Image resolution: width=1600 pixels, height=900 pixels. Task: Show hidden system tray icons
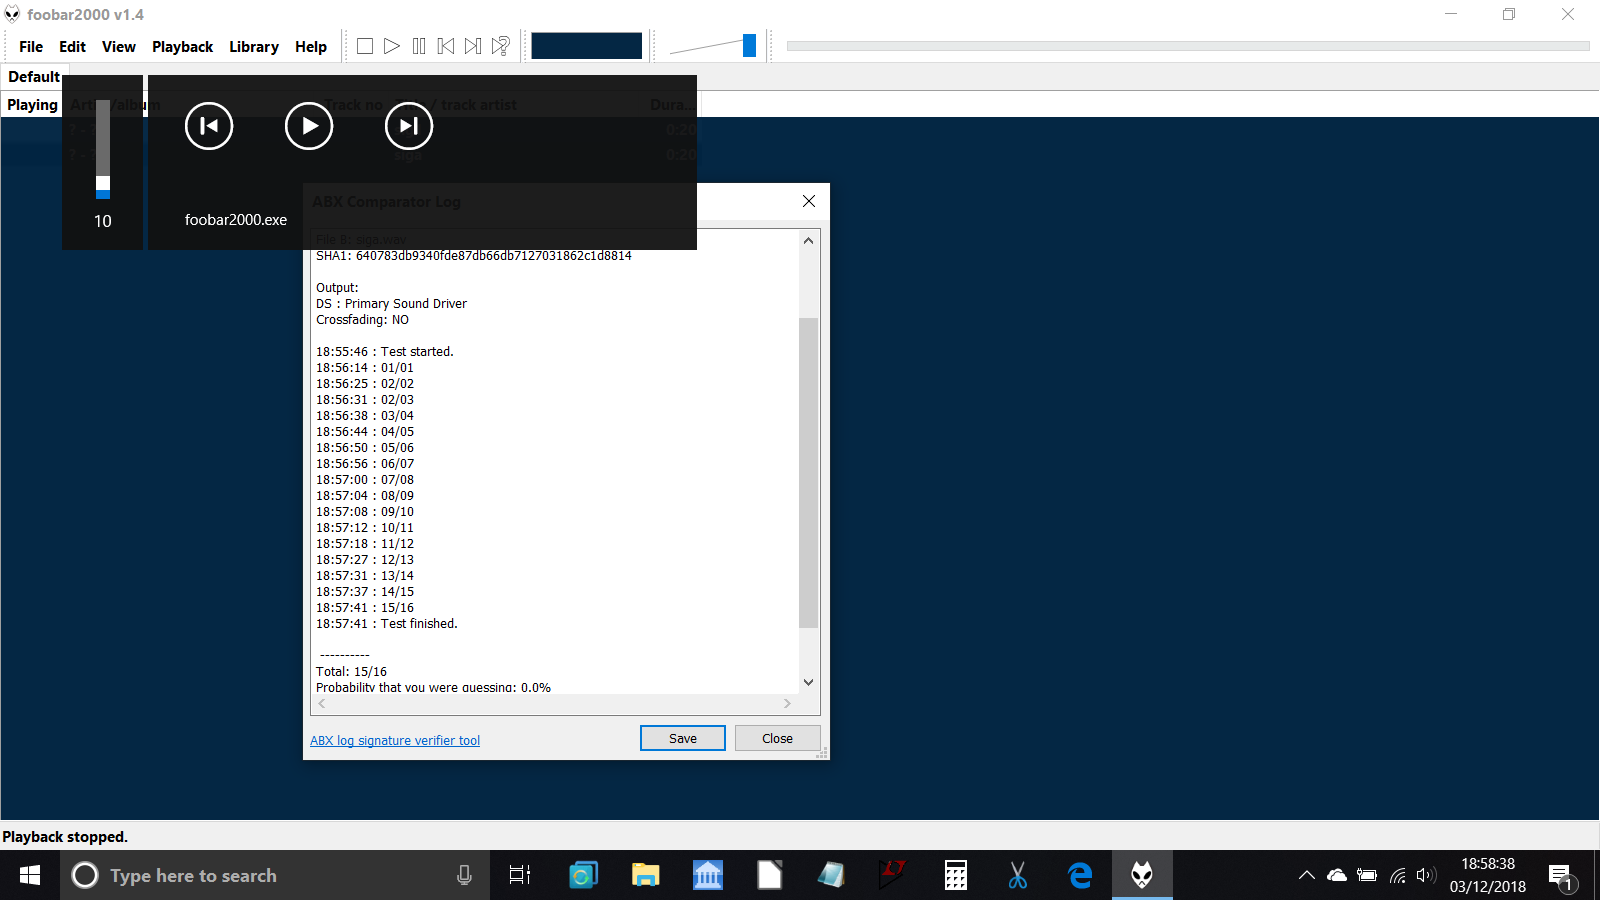tap(1306, 875)
